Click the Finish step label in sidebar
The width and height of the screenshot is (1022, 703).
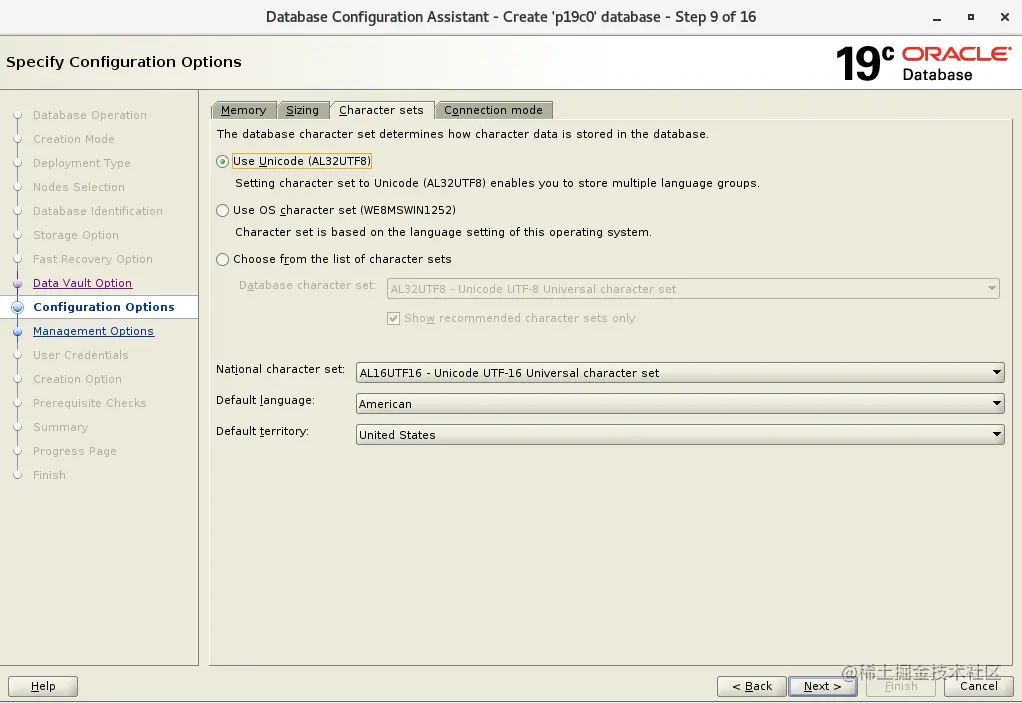50,475
